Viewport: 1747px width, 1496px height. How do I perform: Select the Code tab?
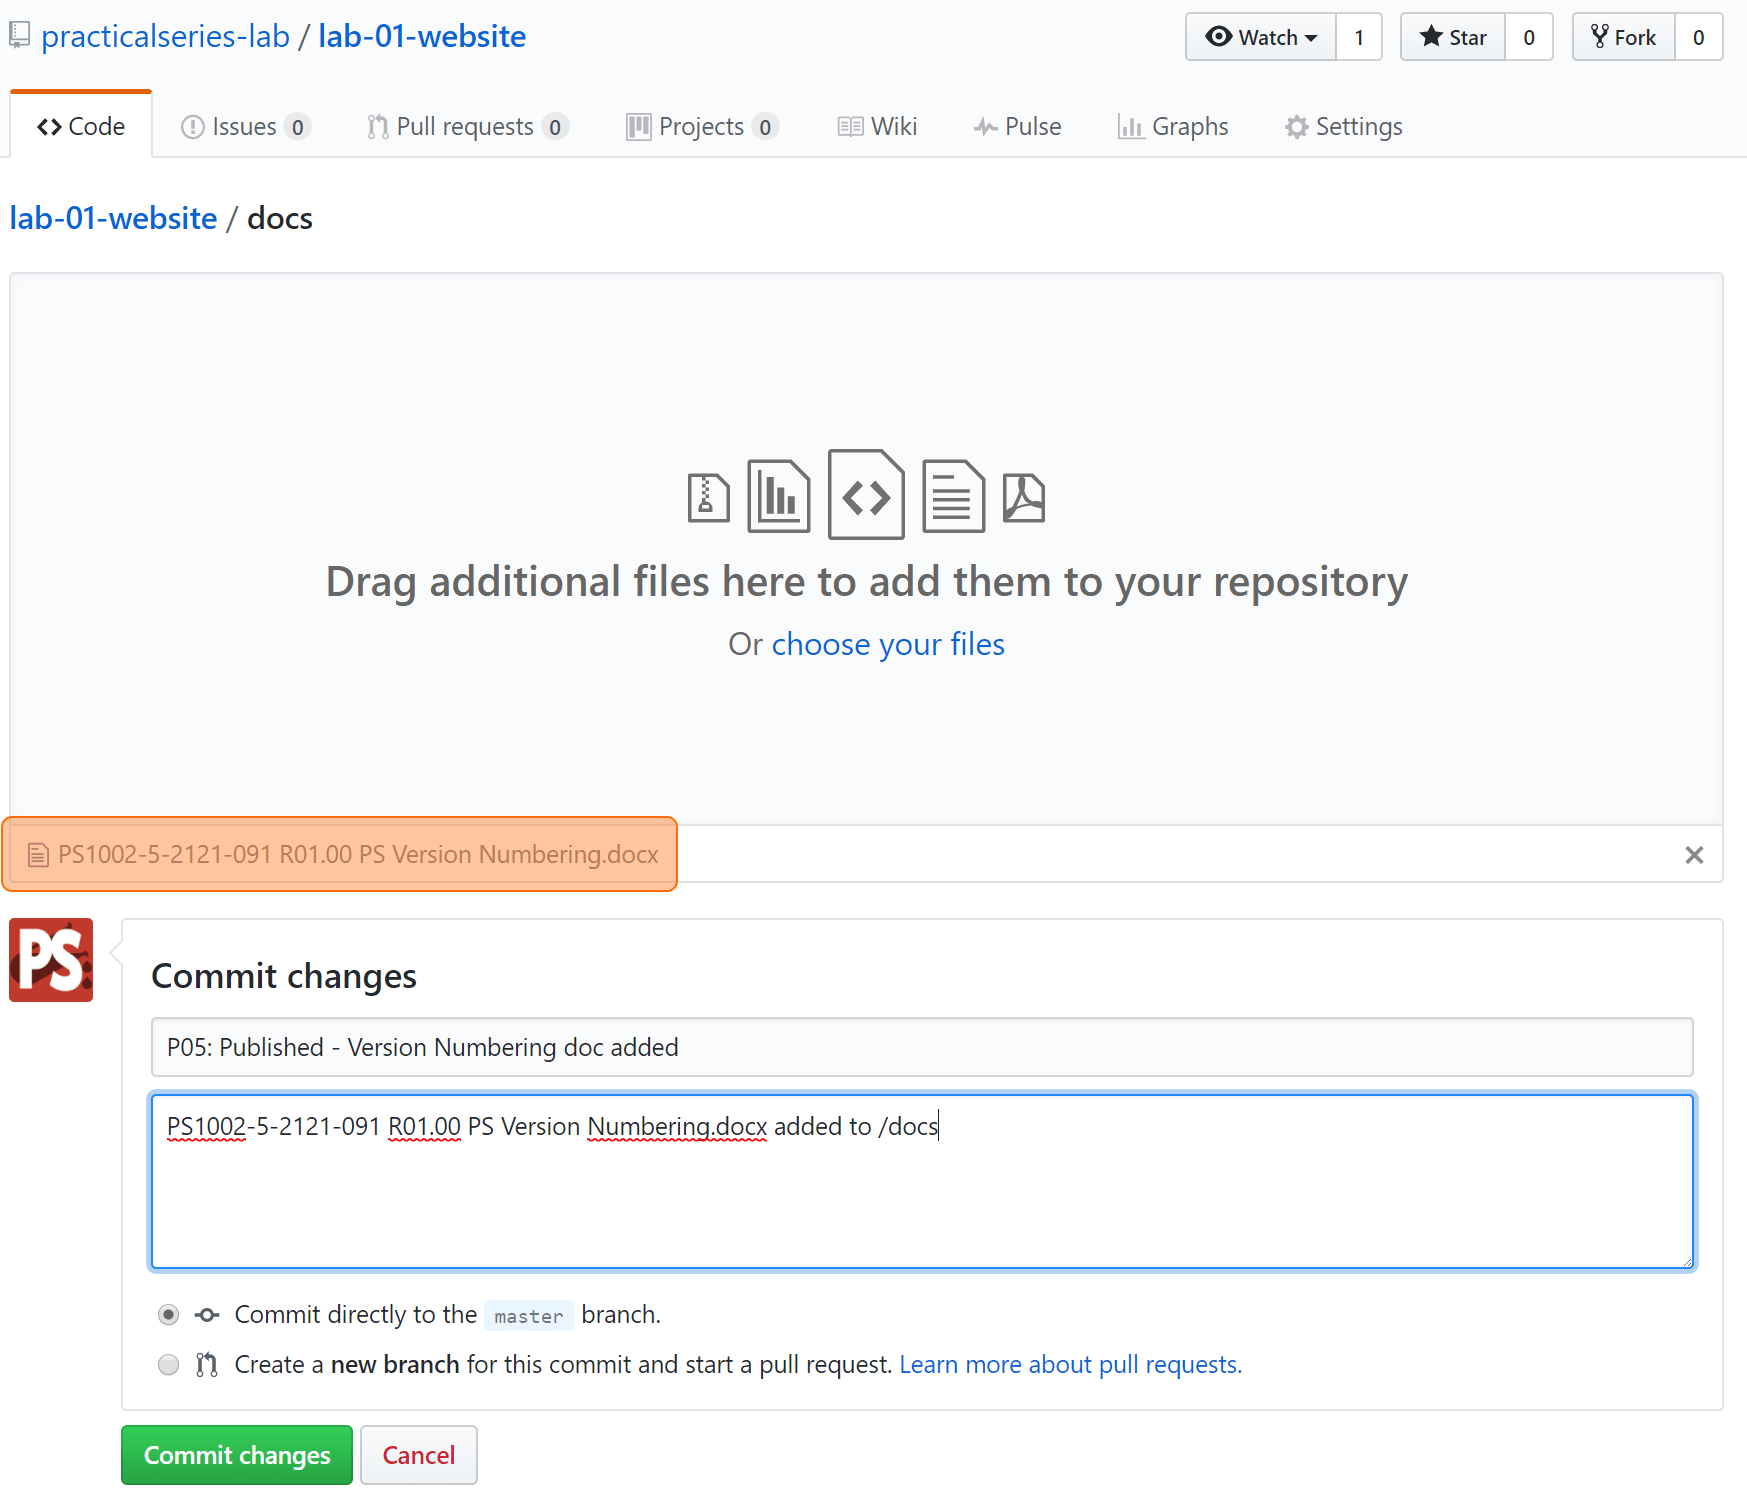pyautogui.click(x=81, y=126)
